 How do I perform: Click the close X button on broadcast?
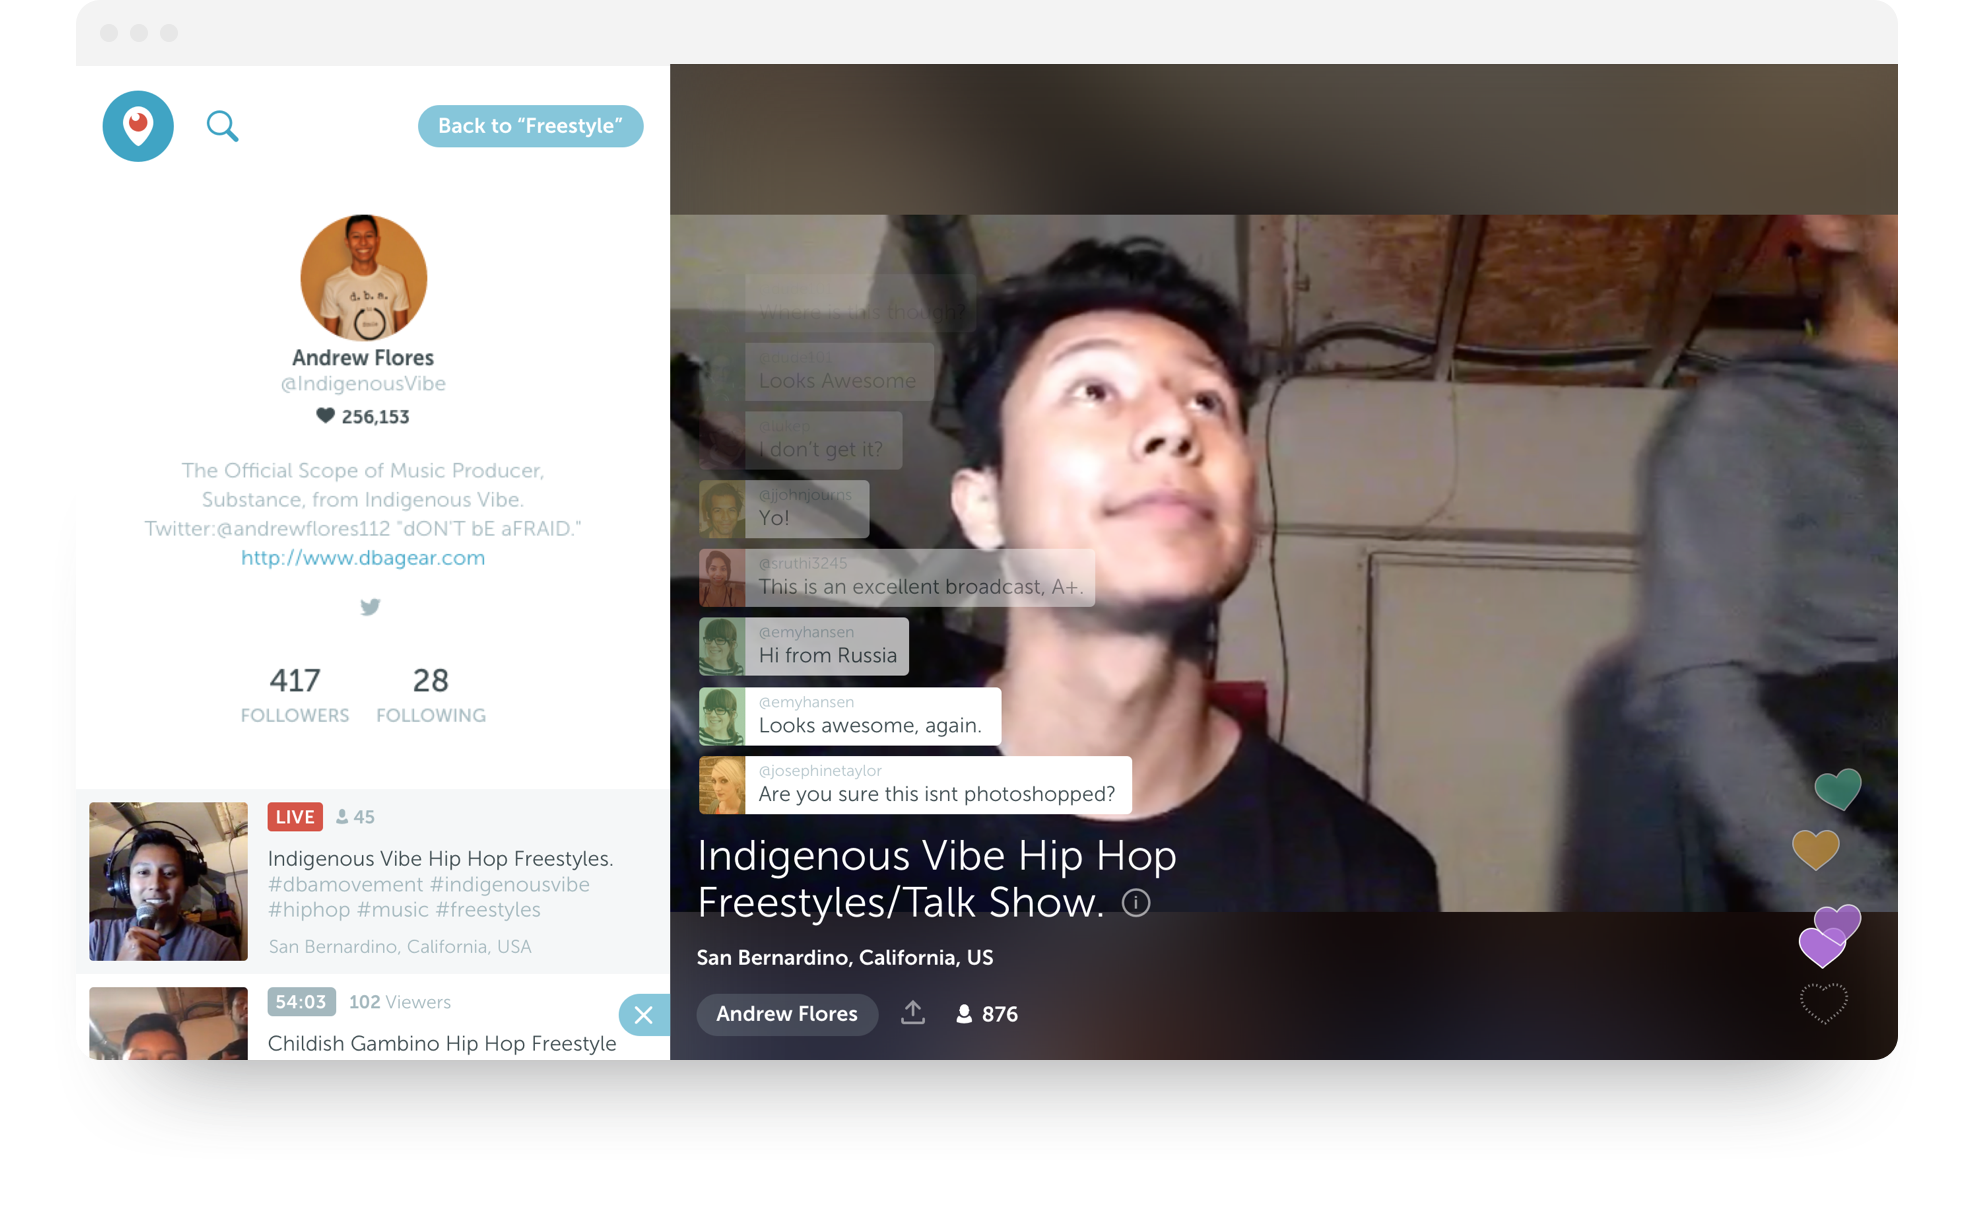[x=644, y=1015]
